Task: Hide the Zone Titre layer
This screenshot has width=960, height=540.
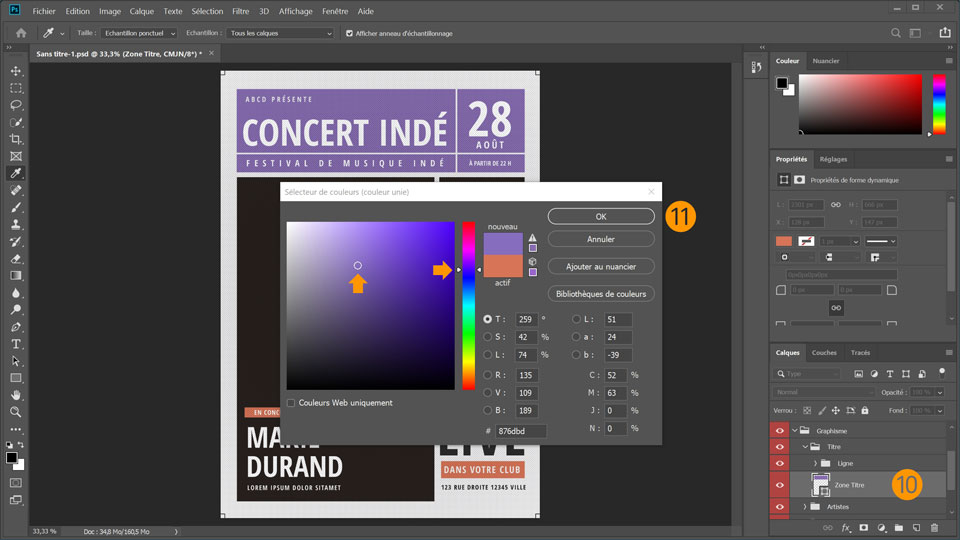Action: coord(779,485)
